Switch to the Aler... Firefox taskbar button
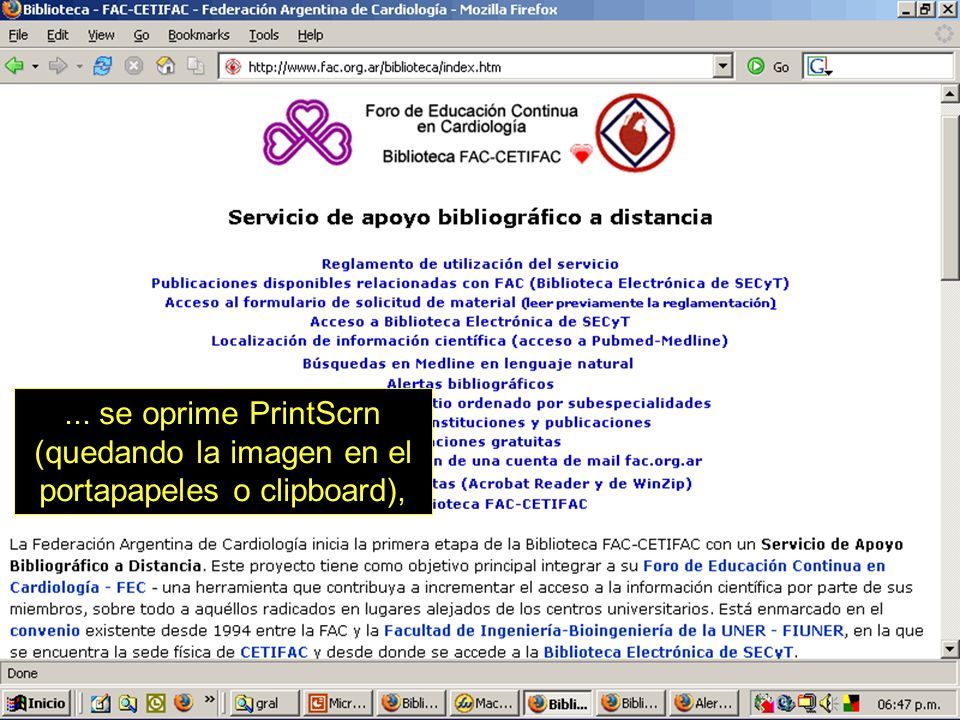This screenshot has height=720, width=960. pyautogui.click(x=704, y=703)
